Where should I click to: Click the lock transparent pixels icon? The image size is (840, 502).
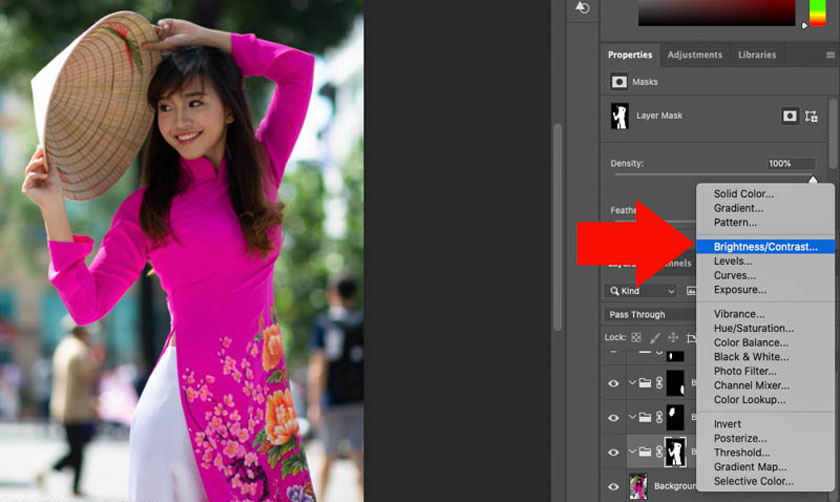636,338
